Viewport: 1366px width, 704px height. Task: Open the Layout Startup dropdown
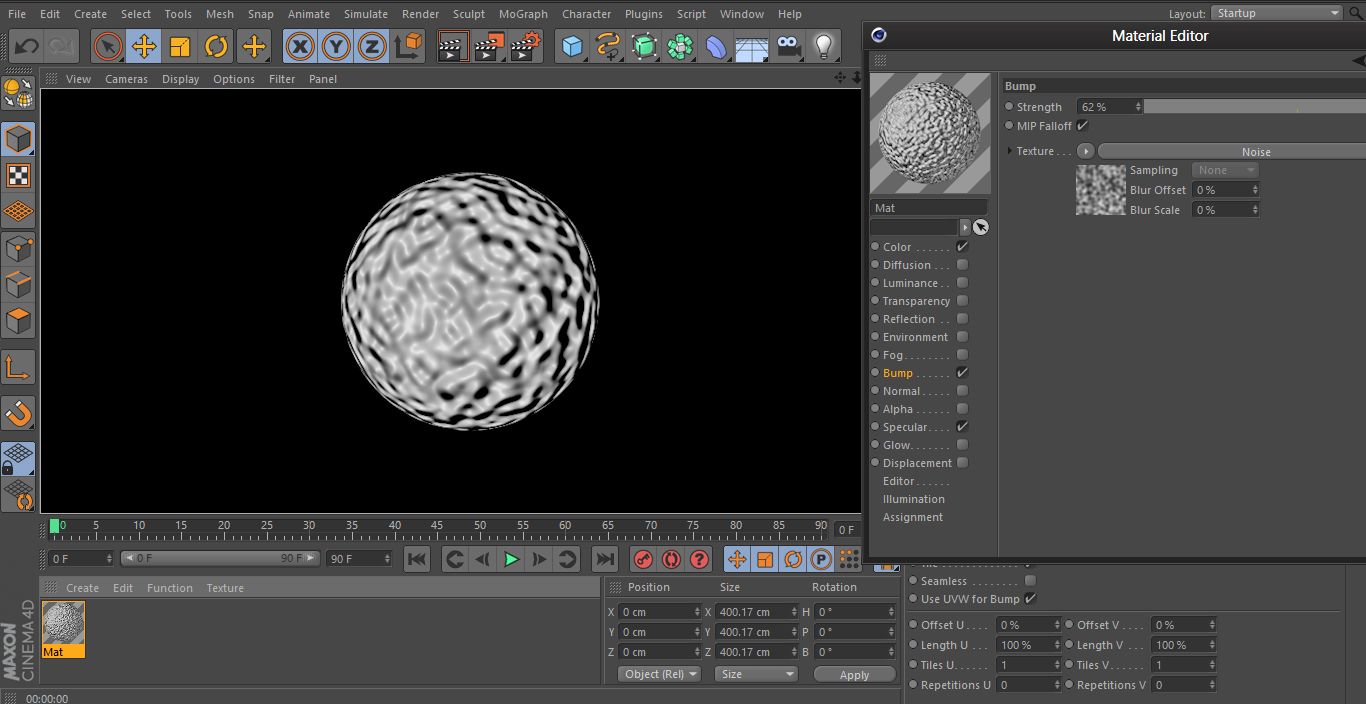point(1277,13)
